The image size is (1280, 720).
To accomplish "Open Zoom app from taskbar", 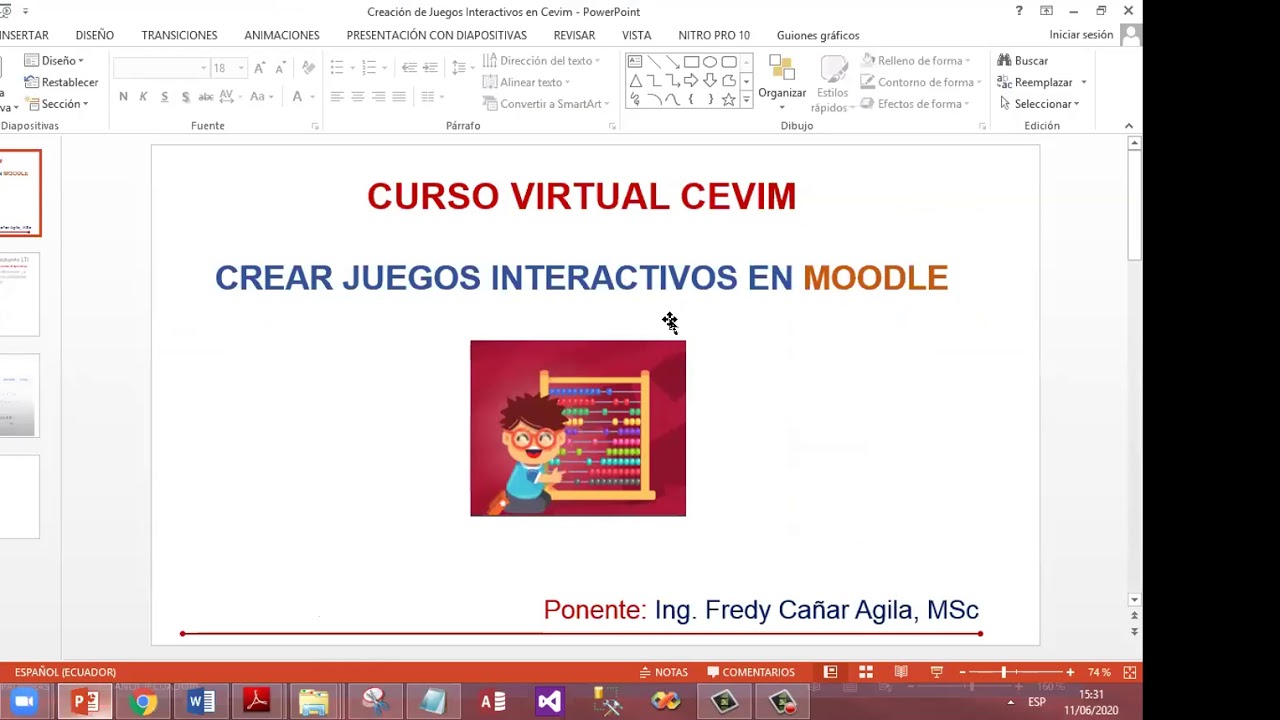I will point(24,702).
